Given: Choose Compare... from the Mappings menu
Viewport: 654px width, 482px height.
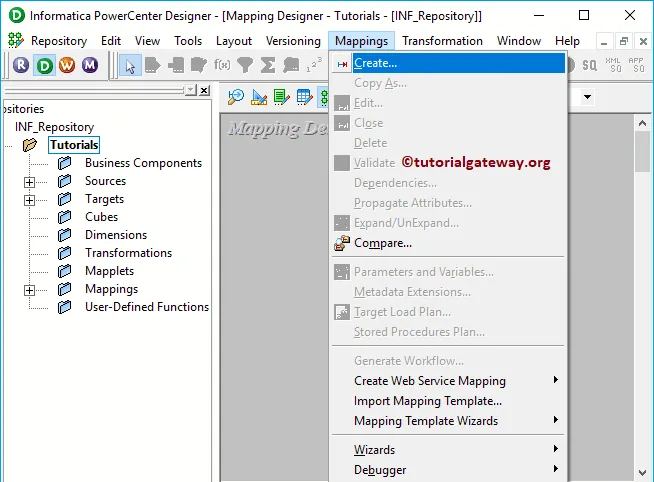Looking at the screenshot, I should coord(448,243).
